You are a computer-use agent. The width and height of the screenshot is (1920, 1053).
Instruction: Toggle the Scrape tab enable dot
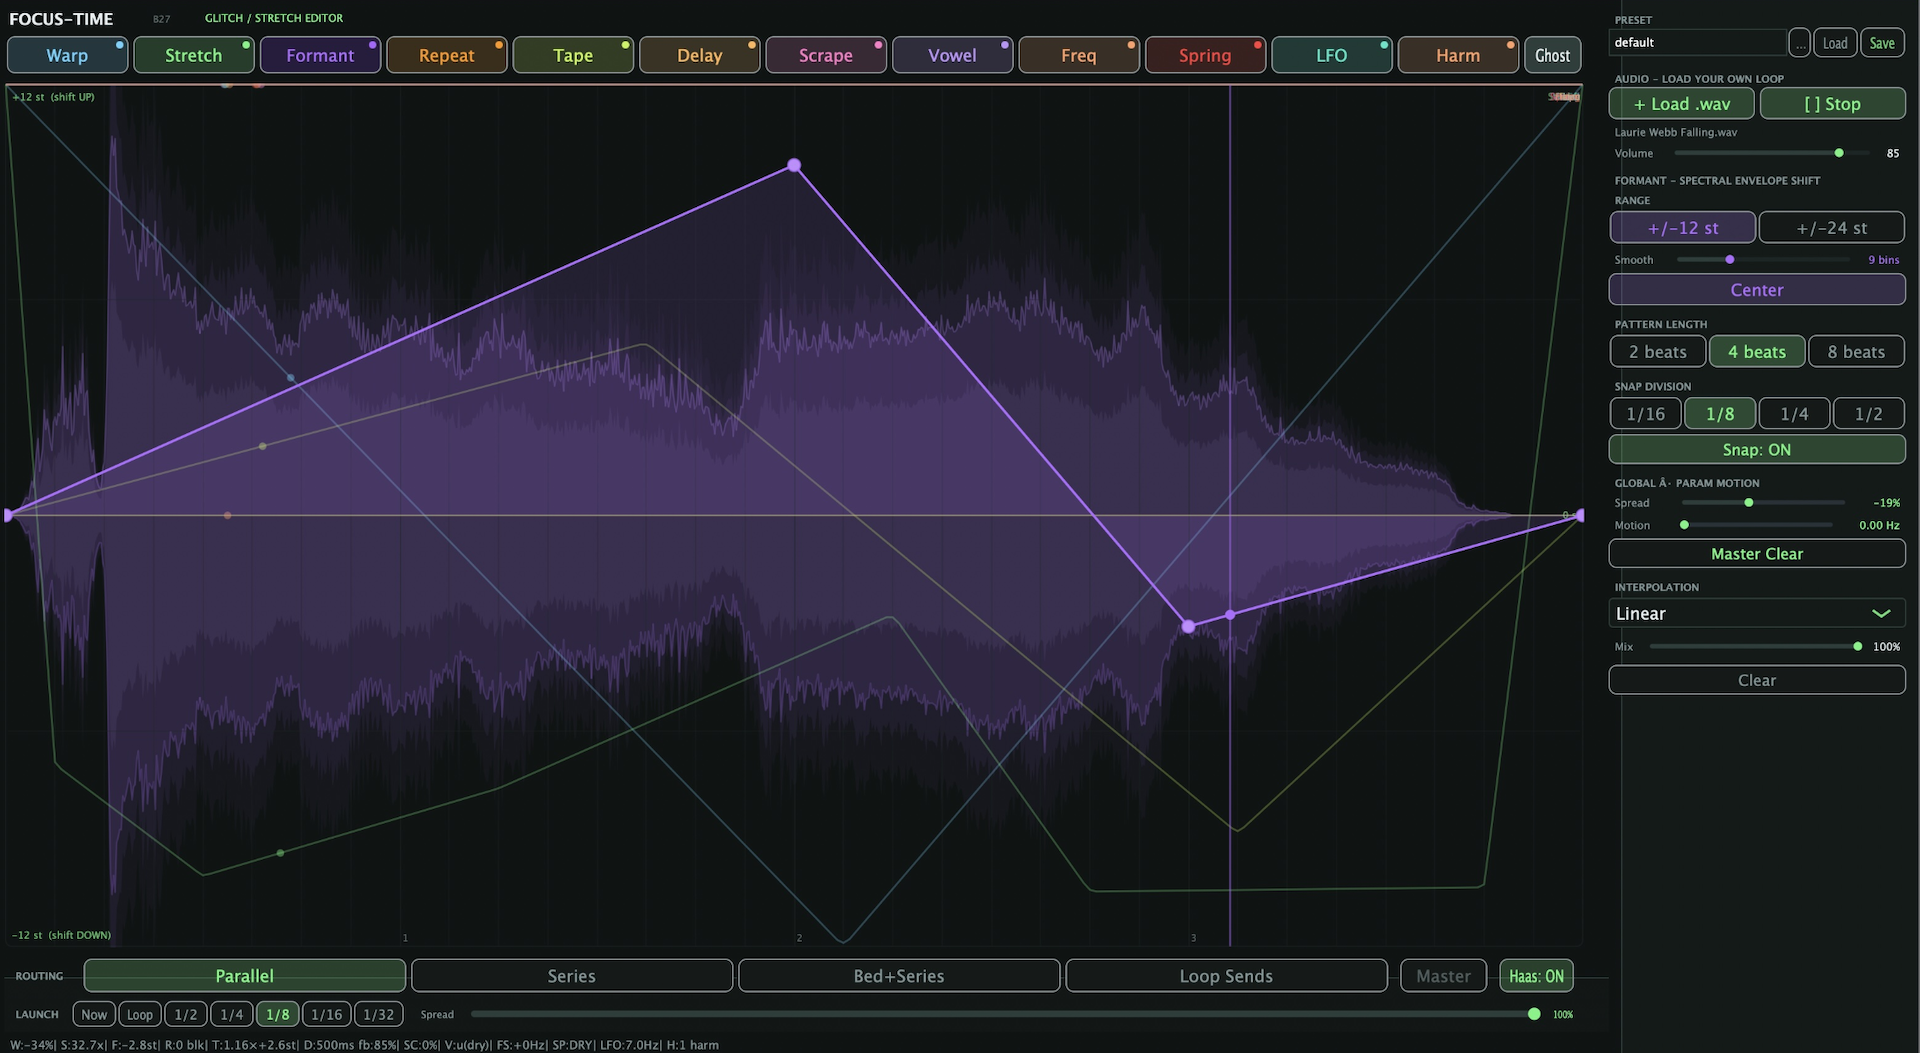(x=879, y=45)
